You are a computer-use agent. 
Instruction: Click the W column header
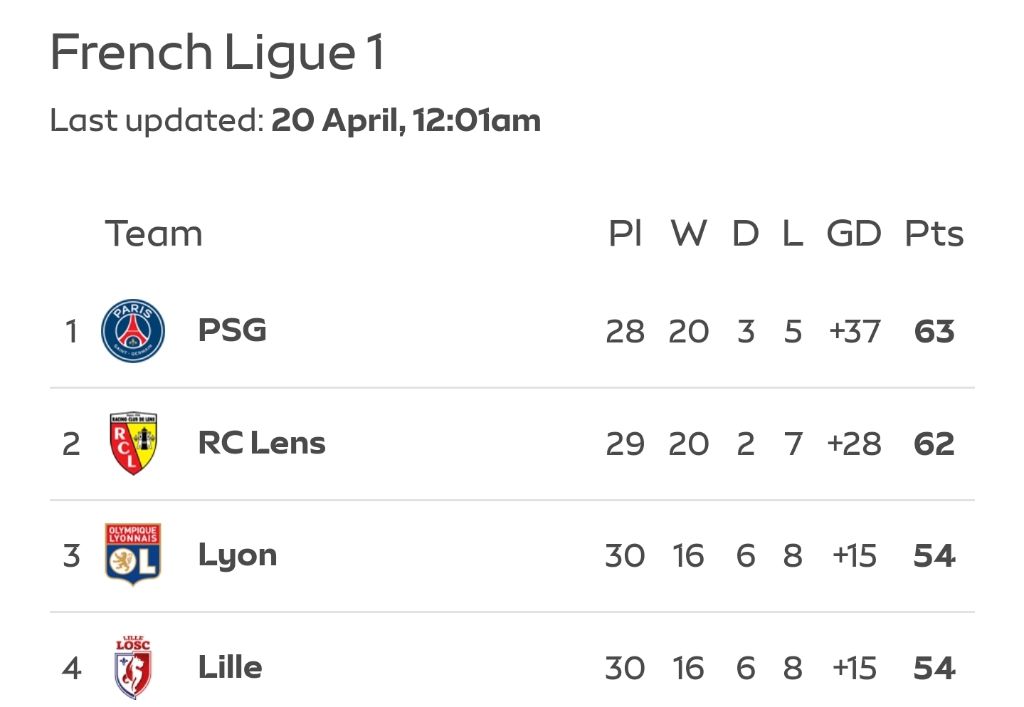689,234
